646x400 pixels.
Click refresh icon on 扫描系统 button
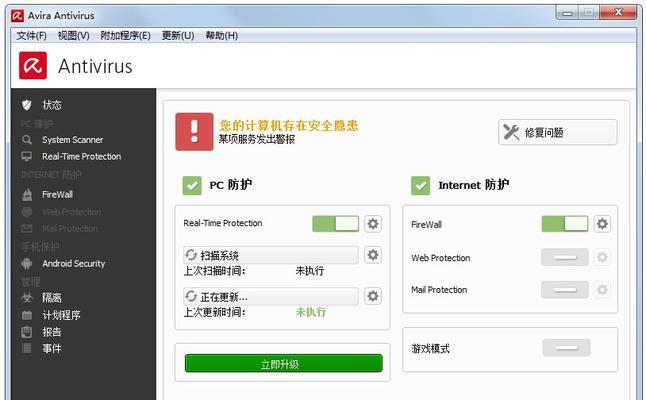tap(191, 255)
